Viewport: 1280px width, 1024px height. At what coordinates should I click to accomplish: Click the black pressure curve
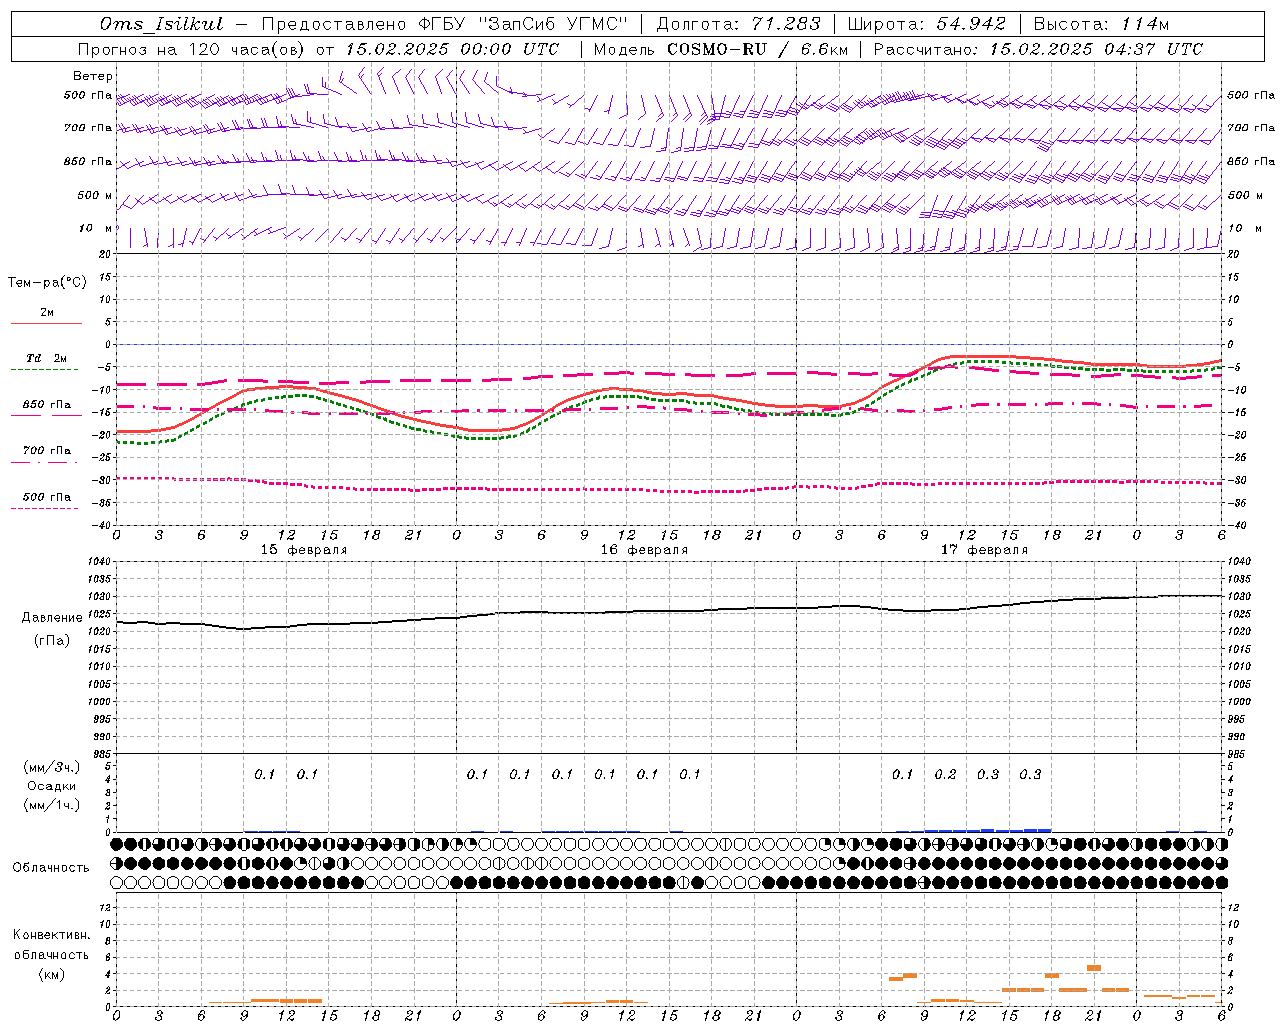click(670, 611)
